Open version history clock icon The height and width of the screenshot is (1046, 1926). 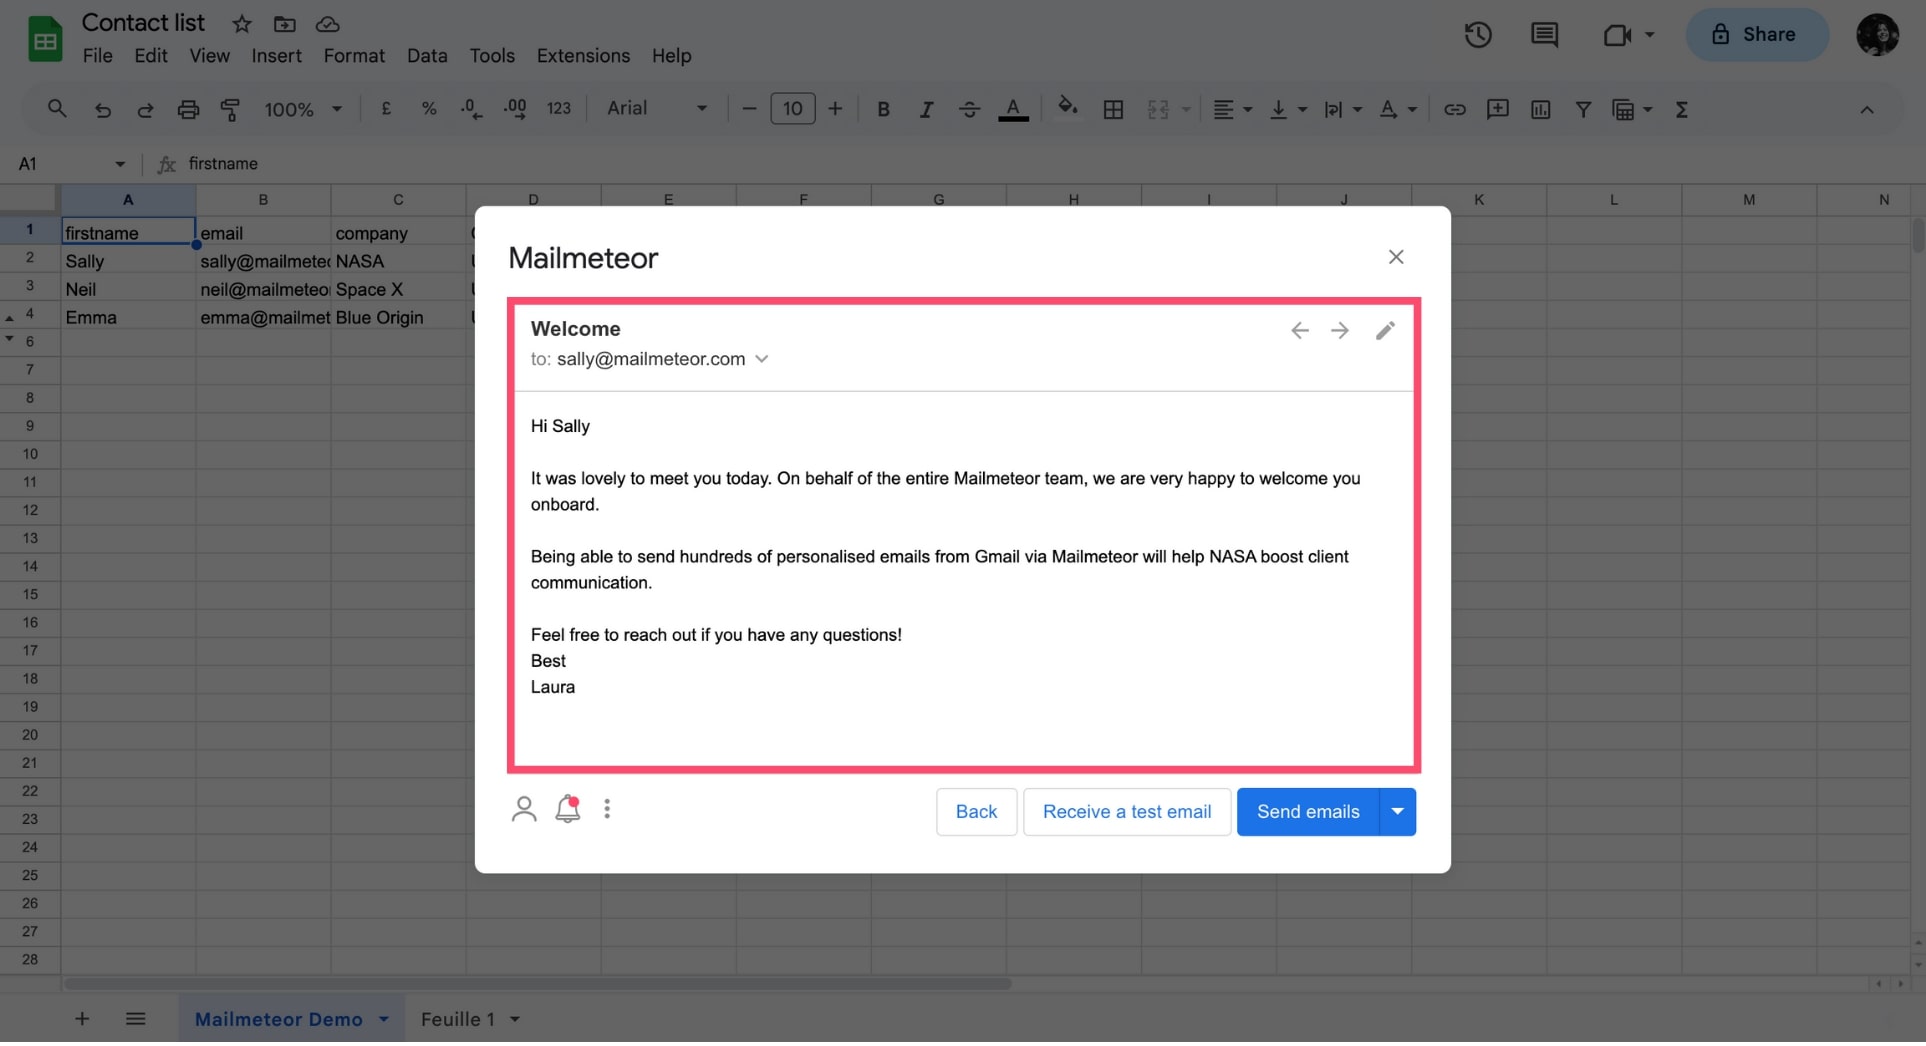[x=1478, y=35]
